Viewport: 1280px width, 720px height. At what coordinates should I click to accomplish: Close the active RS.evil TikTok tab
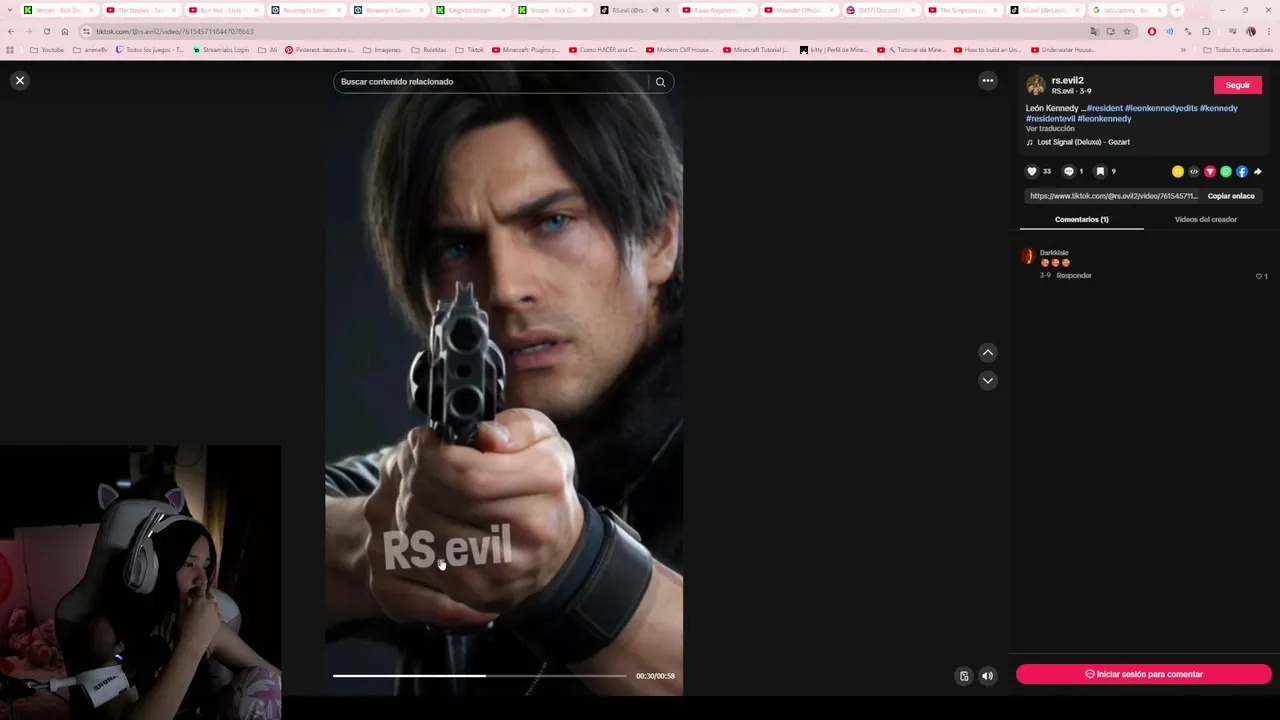tap(667, 10)
